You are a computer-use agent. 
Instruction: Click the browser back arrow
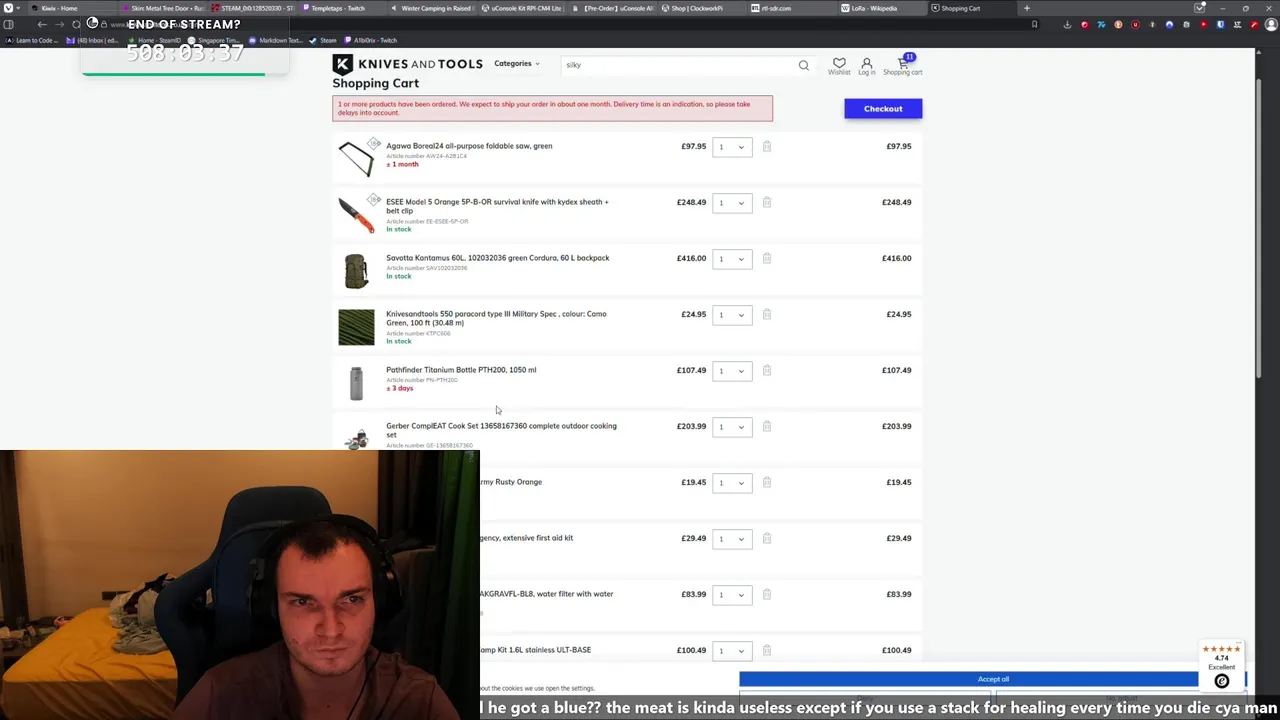(42, 24)
